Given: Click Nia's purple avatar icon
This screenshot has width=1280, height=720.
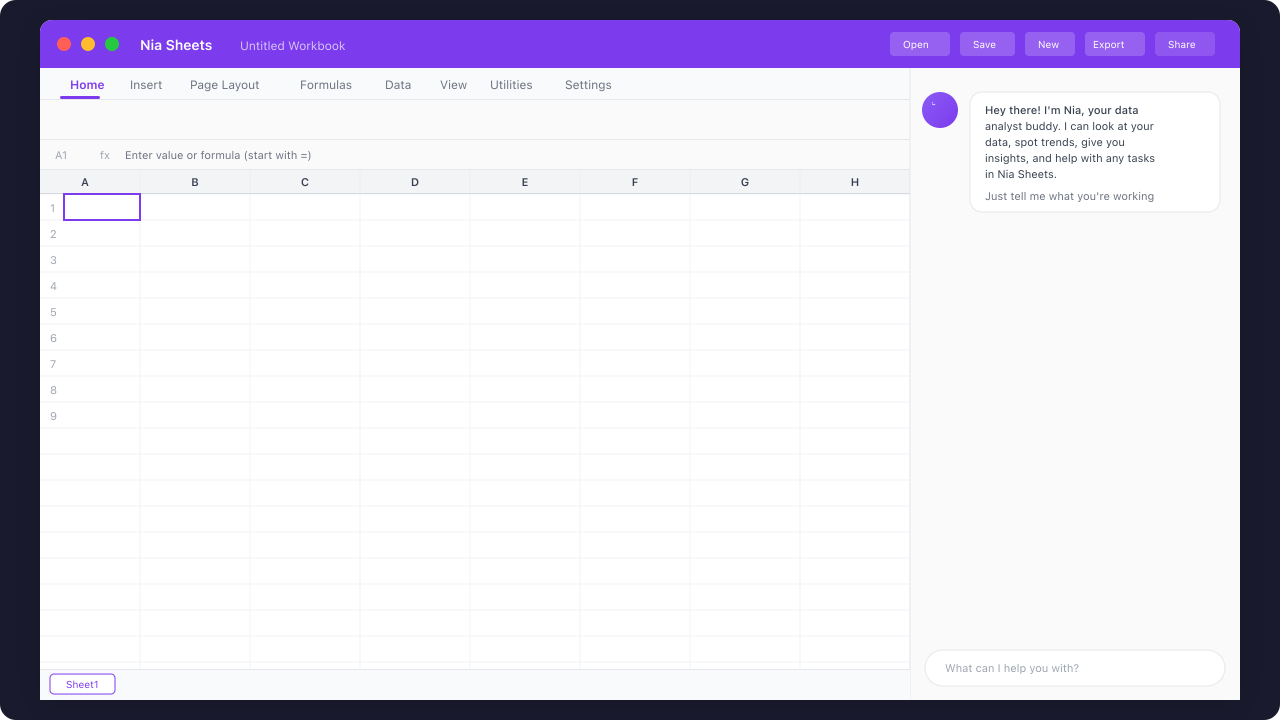Looking at the screenshot, I should [939, 110].
